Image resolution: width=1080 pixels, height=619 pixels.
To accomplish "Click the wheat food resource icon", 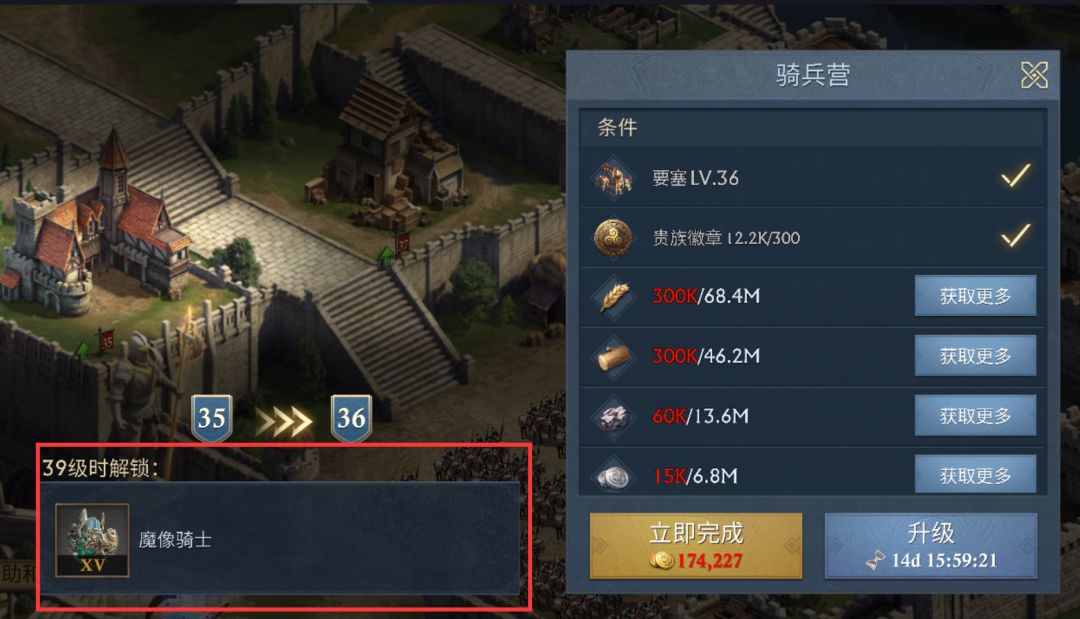I will (613, 297).
